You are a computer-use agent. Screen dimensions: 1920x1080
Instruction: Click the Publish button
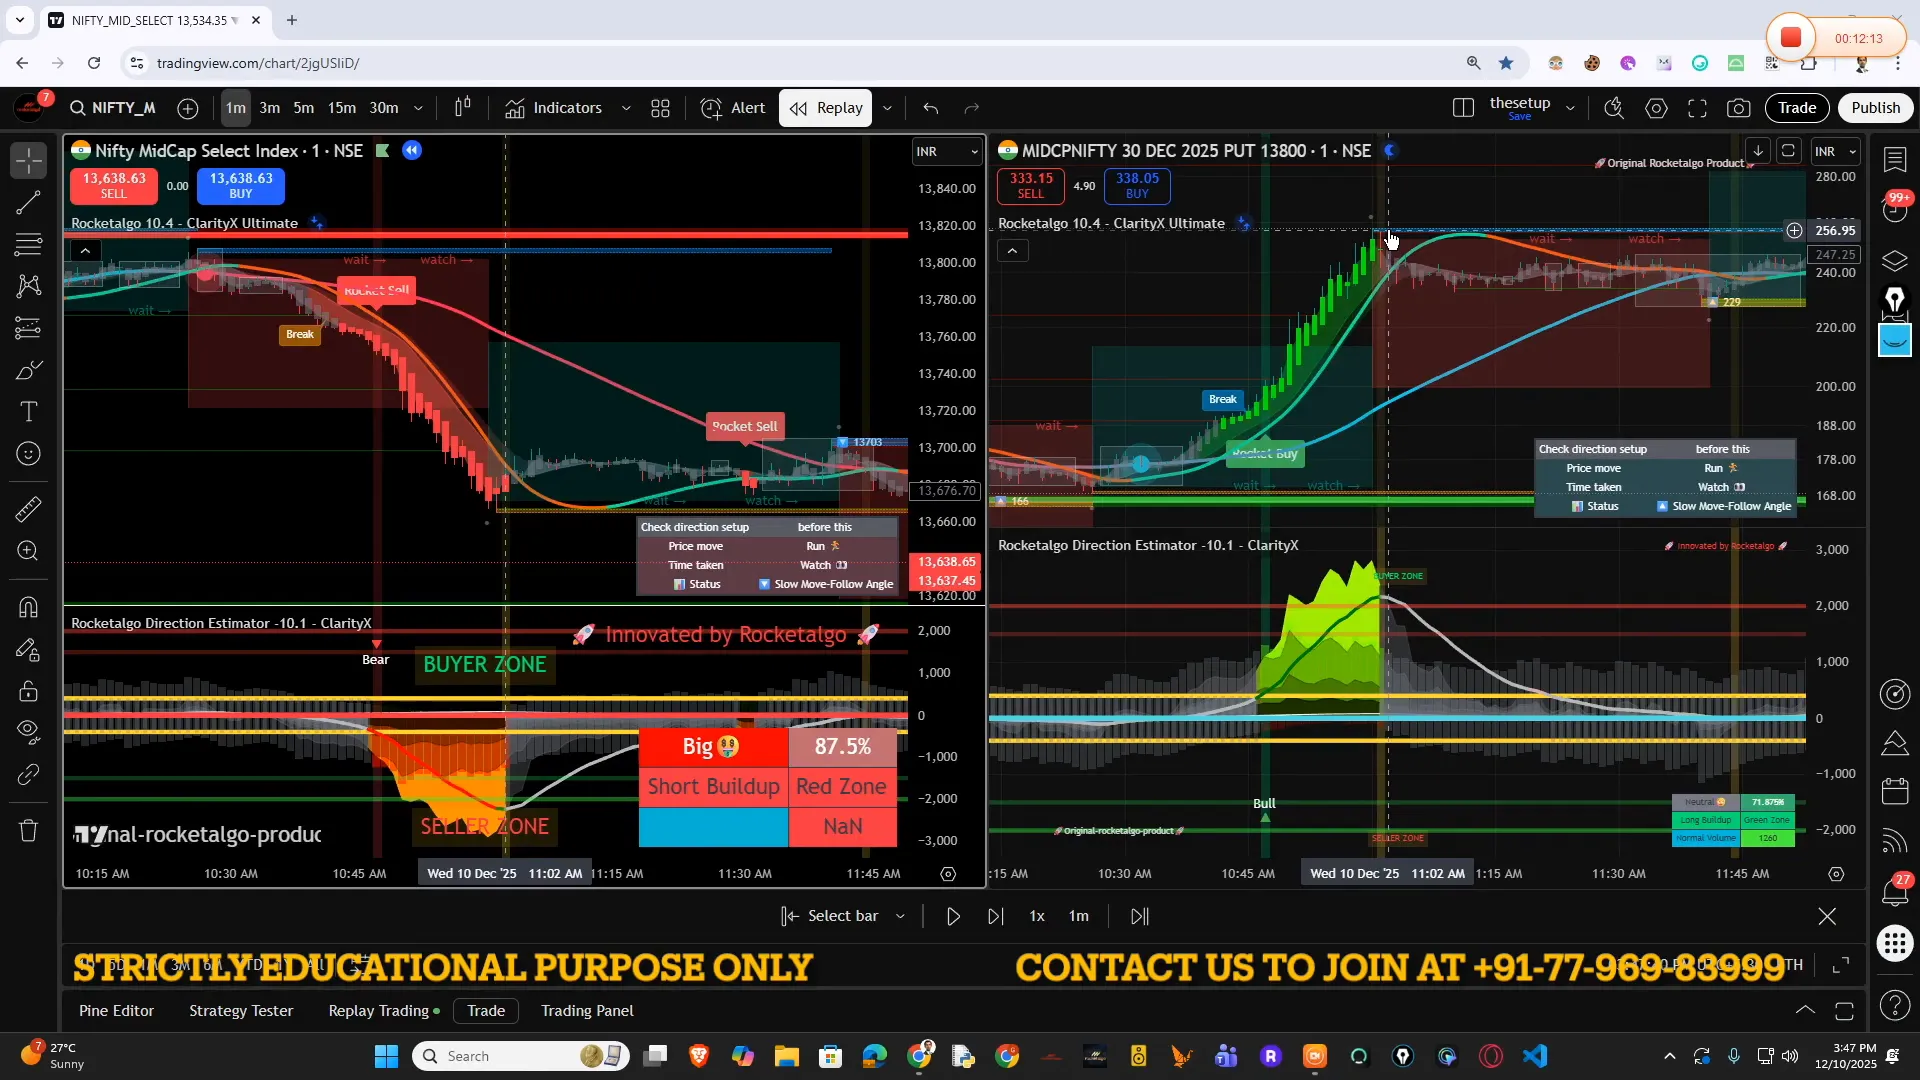pos(1875,107)
